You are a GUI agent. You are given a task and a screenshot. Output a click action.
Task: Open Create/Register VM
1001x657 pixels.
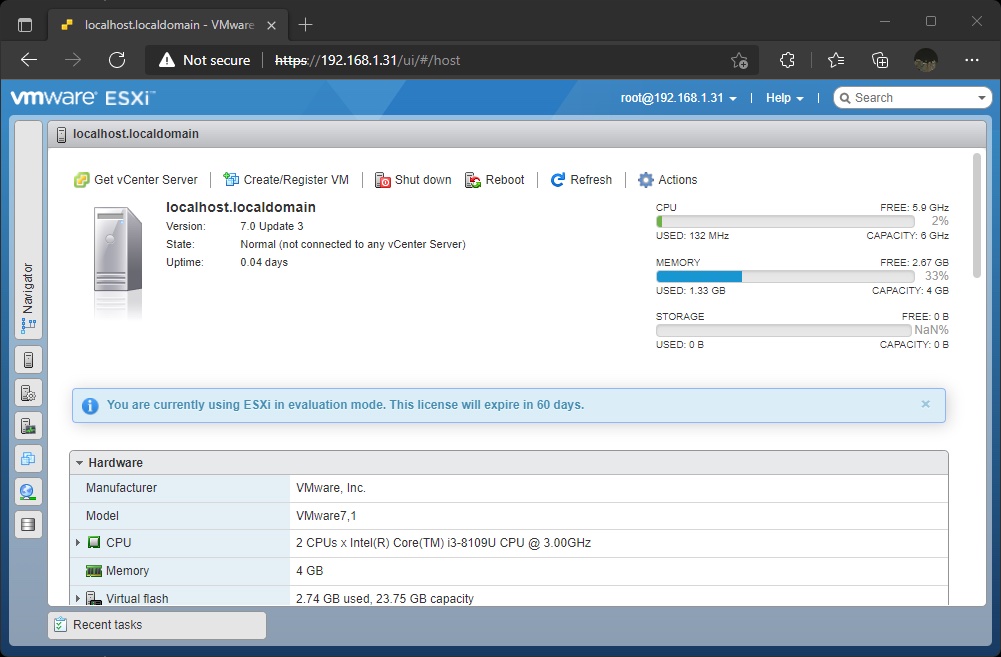[286, 180]
